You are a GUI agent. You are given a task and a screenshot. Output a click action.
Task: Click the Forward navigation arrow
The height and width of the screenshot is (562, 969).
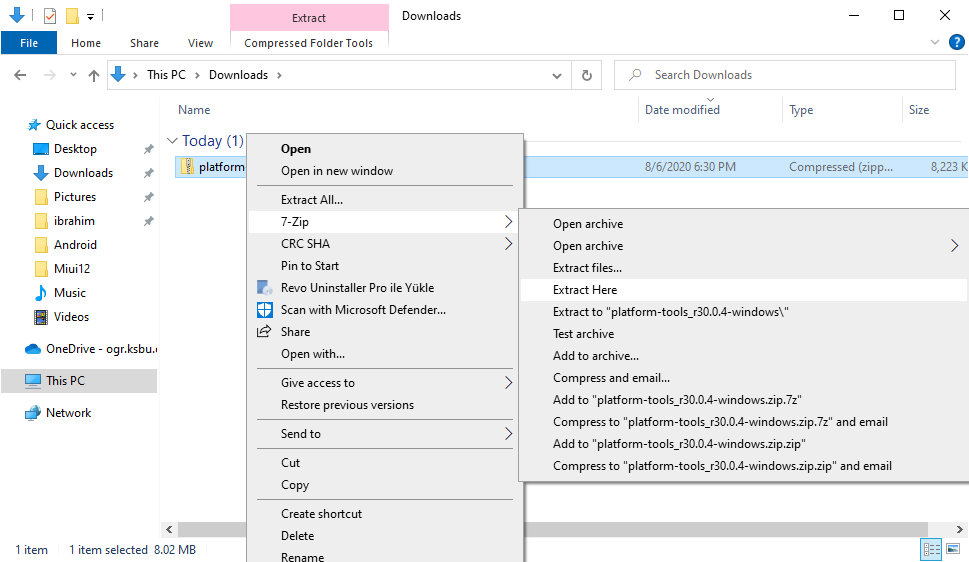click(x=49, y=75)
